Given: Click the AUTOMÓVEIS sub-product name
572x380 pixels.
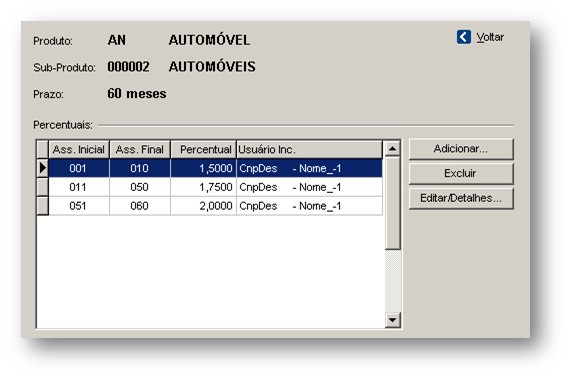Looking at the screenshot, I should pyautogui.click(x=212, y=66).
